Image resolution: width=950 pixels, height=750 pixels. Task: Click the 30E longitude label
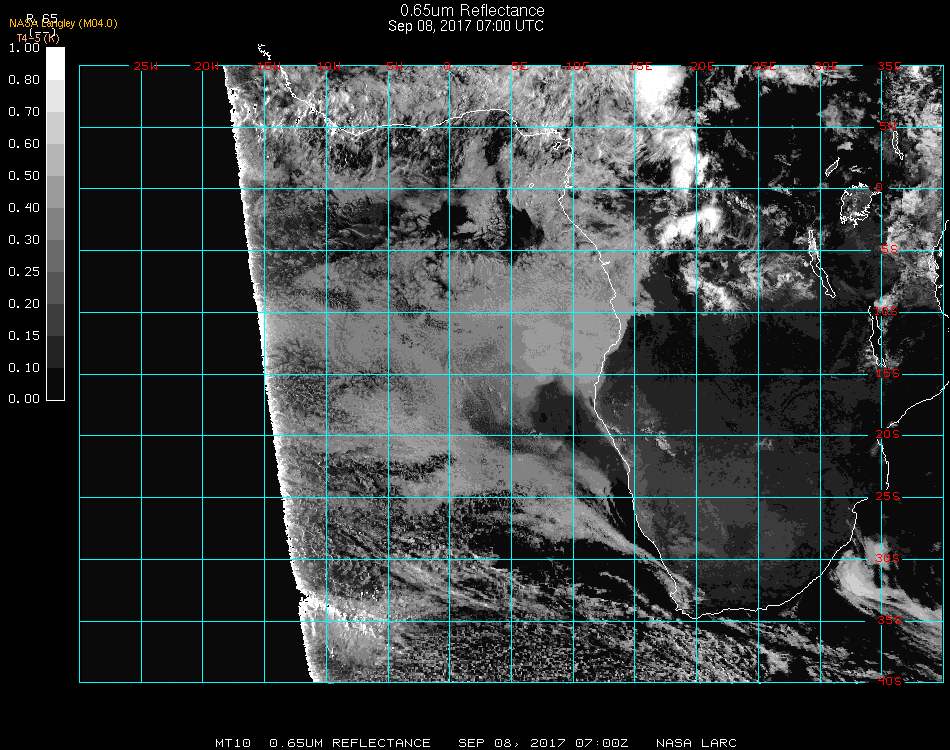(x=826, y=67)
